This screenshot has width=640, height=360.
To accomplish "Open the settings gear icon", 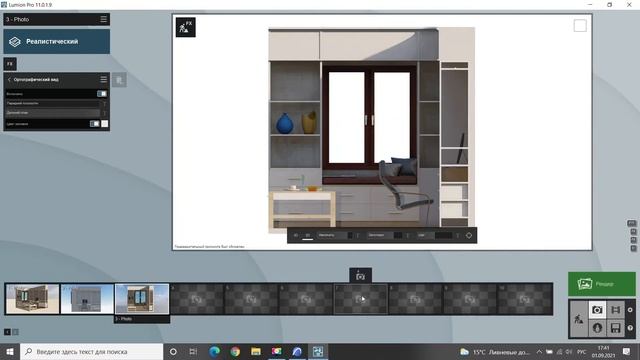I will (630, 310).
